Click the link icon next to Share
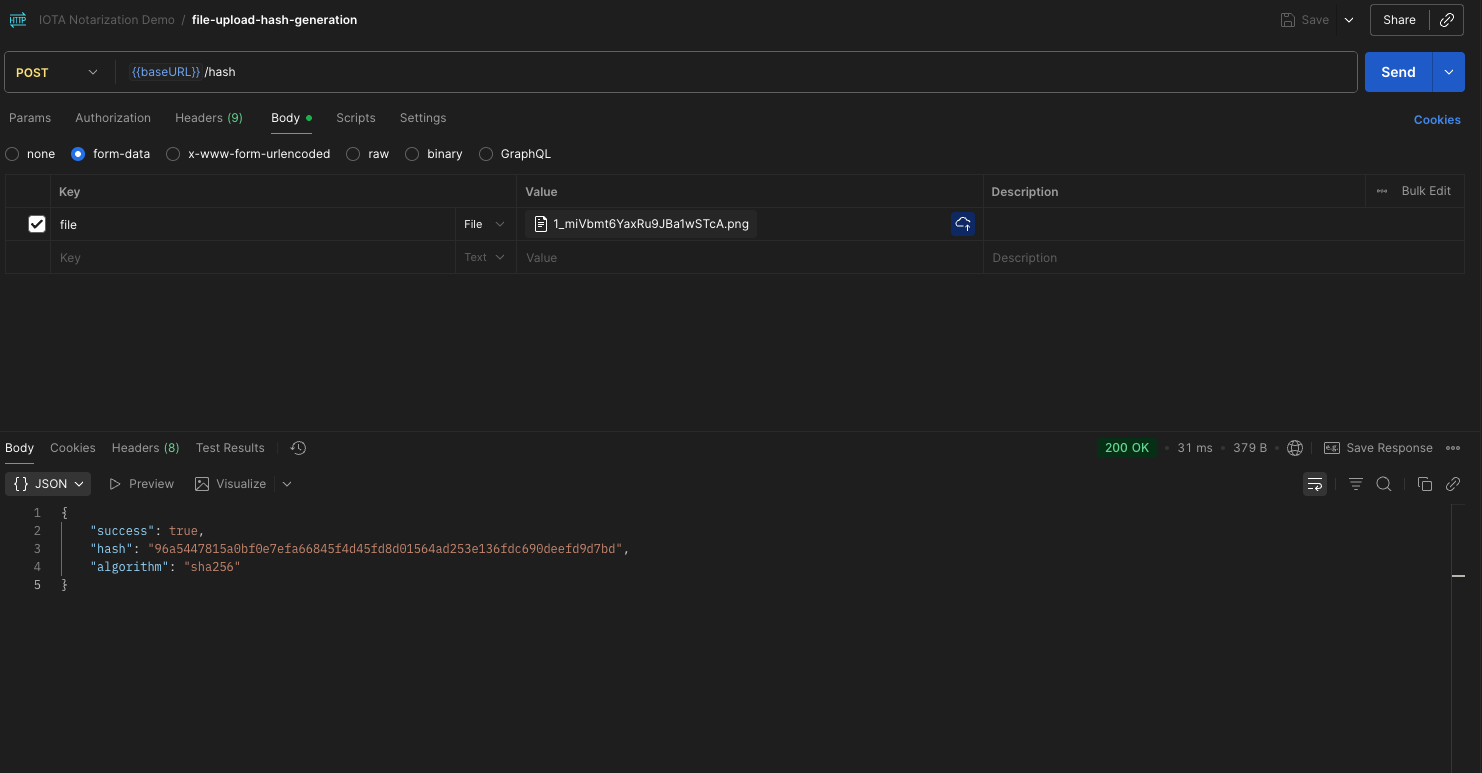1482x773 pixels. (x=1447, y=20)
